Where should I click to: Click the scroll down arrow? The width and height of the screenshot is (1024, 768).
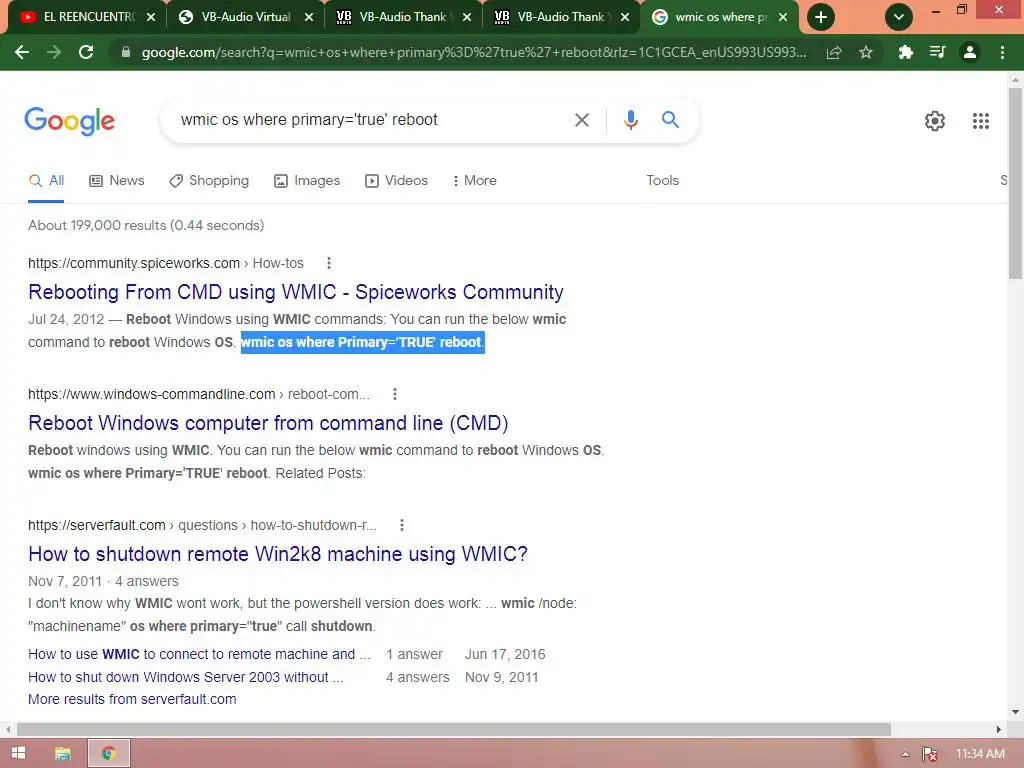1015,712
